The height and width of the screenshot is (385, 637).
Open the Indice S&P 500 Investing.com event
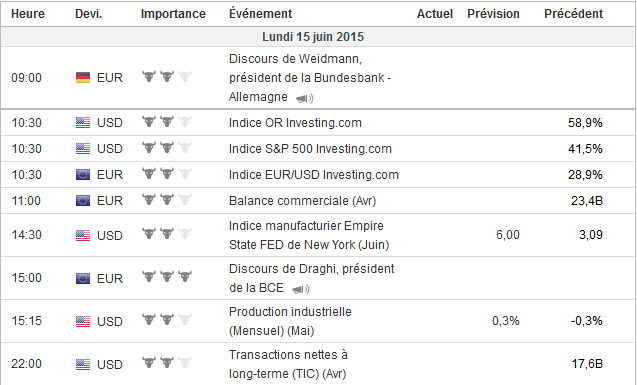coord(310,149)
